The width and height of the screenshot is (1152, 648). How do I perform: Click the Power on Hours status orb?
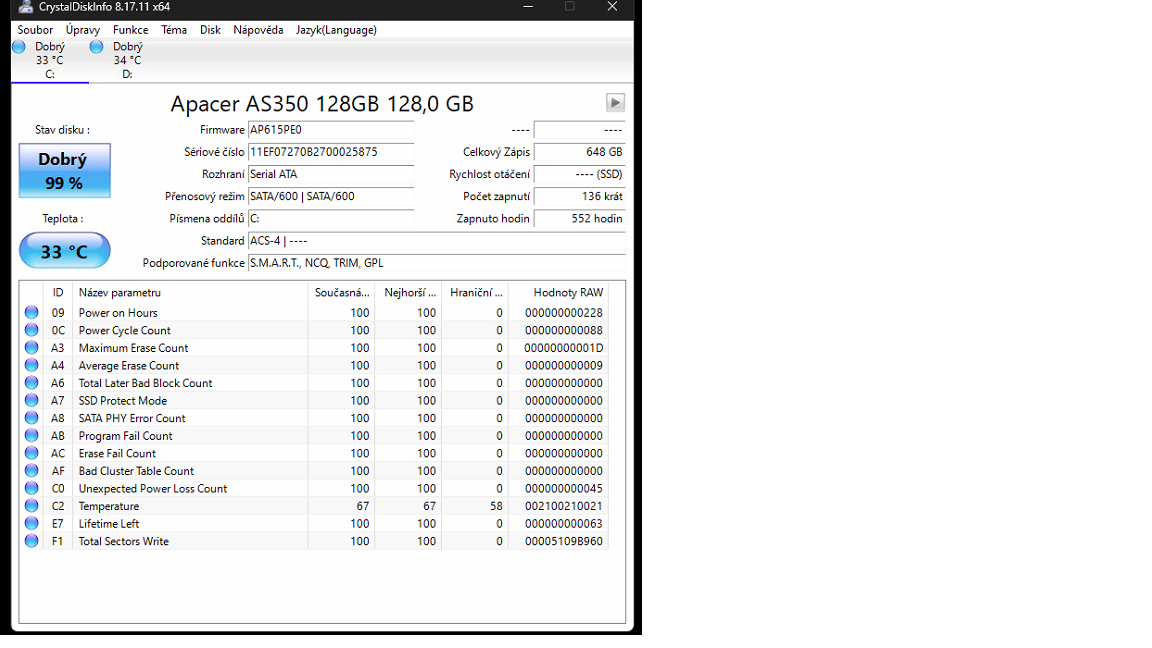31,313
